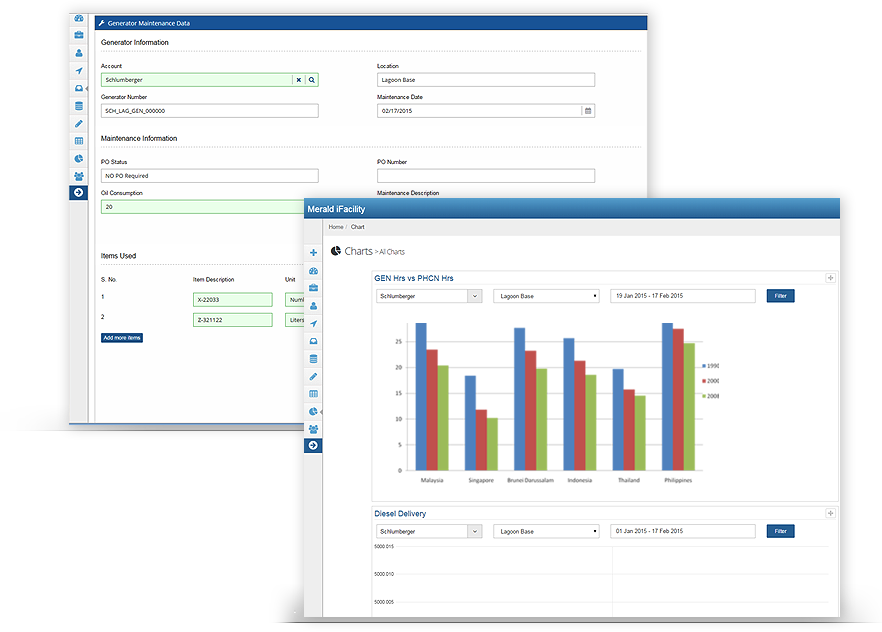Click the Generator Number input field
882x632 pixels.
pos(209,111)
